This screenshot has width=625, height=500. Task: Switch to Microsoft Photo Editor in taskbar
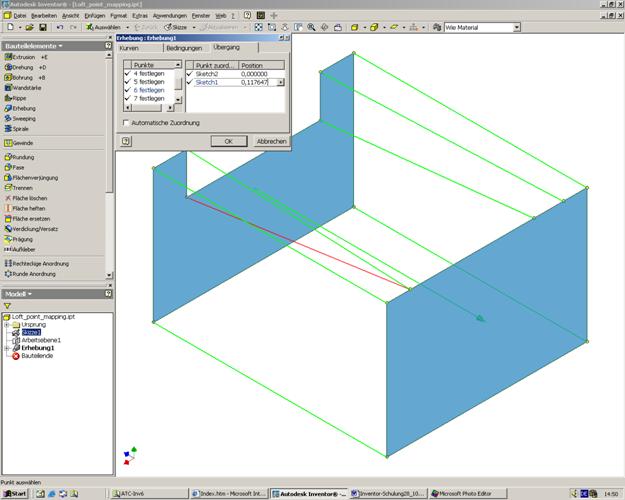tap(468, 494)
